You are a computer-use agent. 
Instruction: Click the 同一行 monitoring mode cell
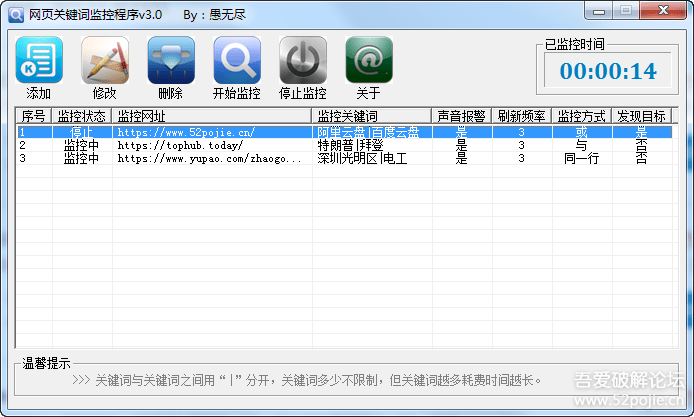click(582, 158)
